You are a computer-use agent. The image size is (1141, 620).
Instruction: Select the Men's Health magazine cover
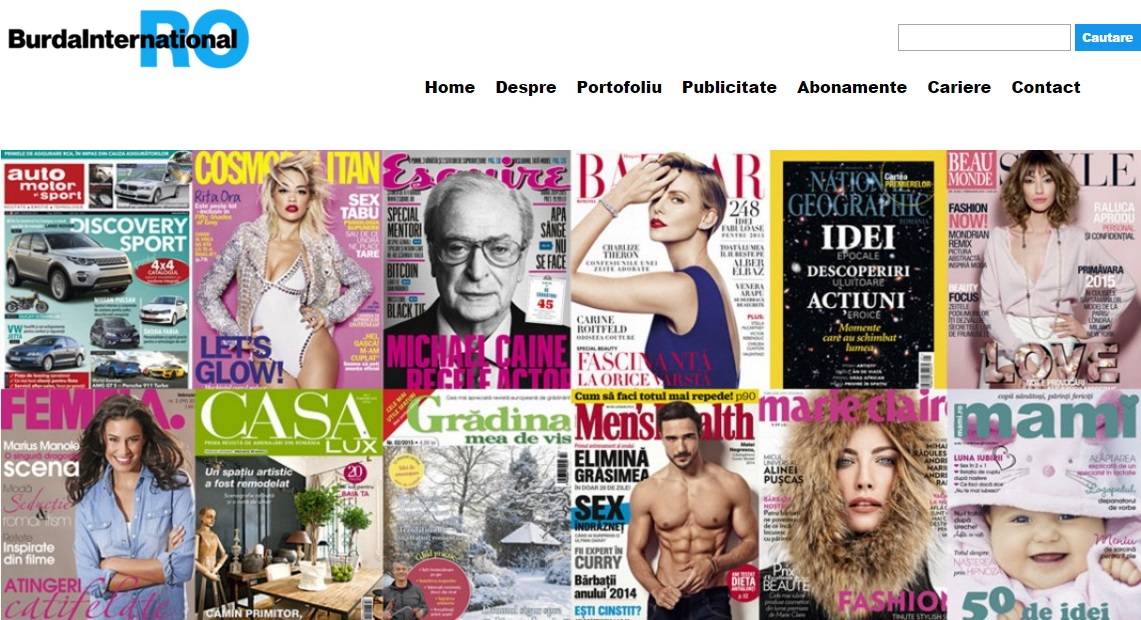[x=665, y=504]
